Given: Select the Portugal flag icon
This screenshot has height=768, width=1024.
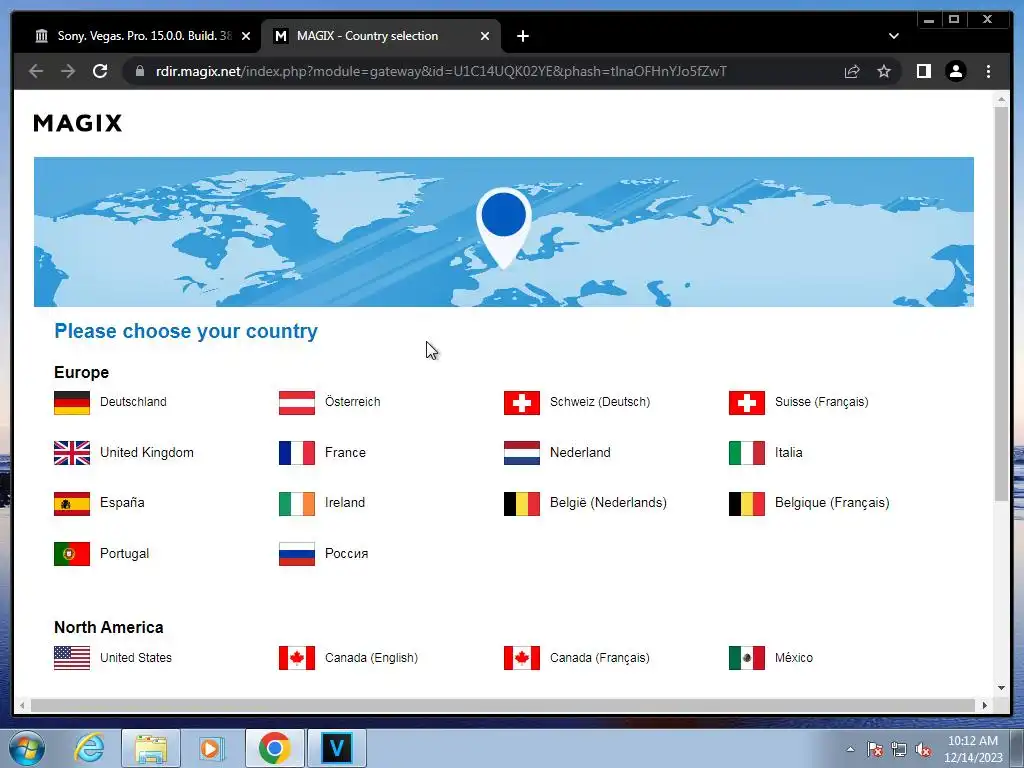Looking at the screenshot, I should 72,554.
